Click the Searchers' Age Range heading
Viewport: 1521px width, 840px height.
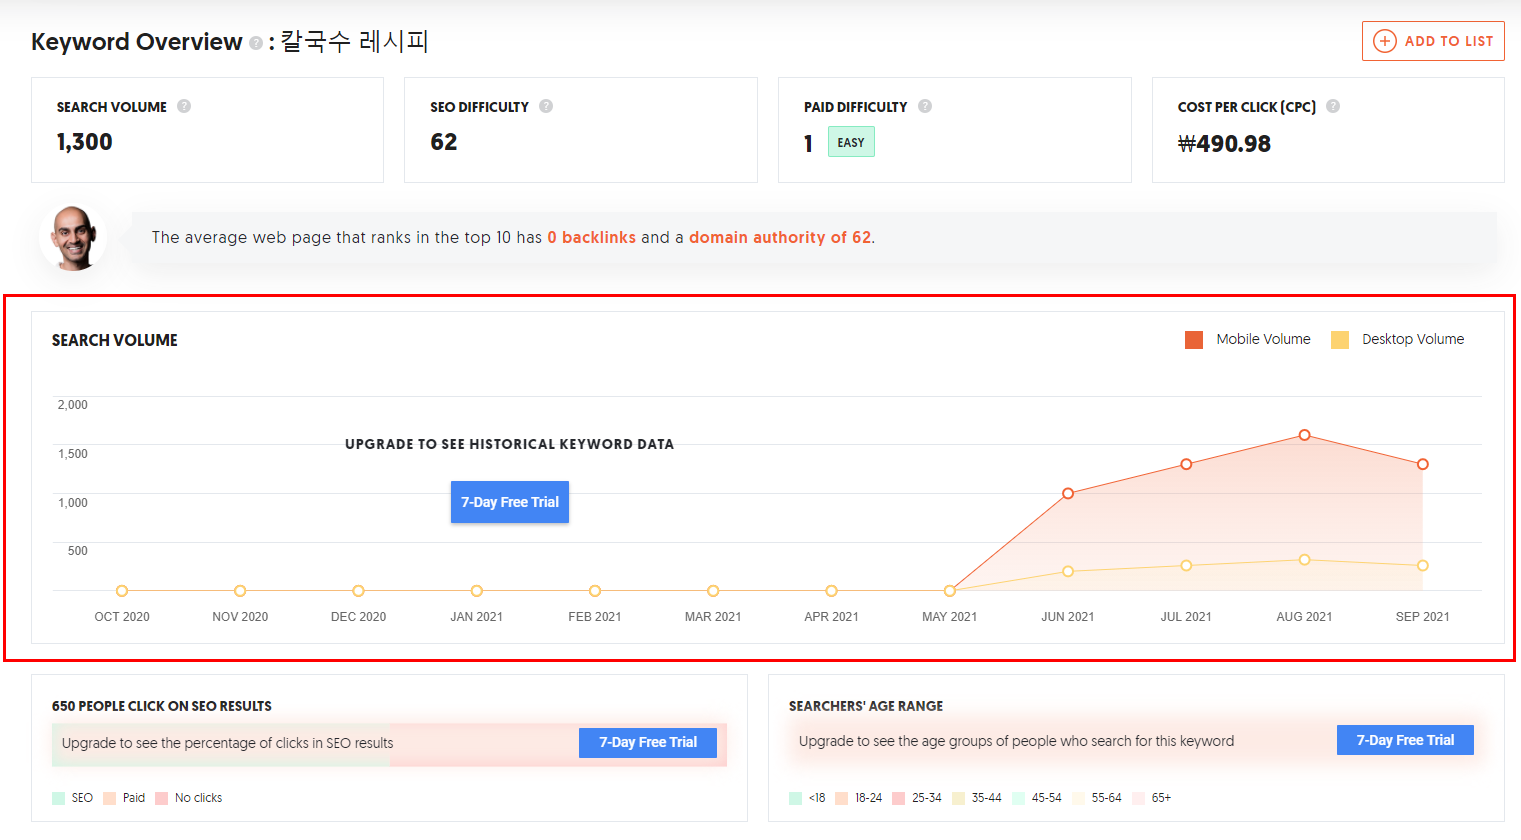click(x=866, y=706)
